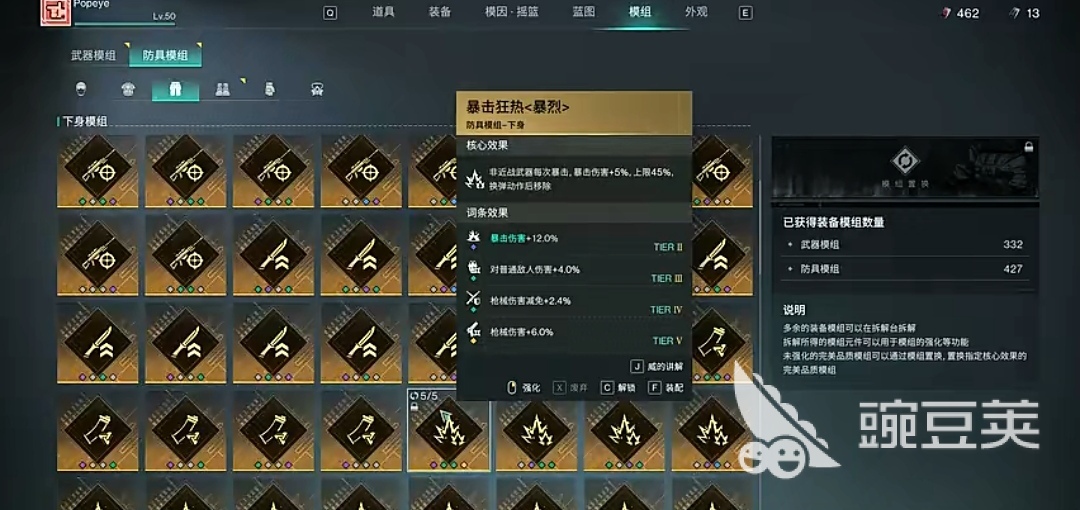Open the 蓝图 menu tab
The image size is (1080, 510).
click(583, 12)
